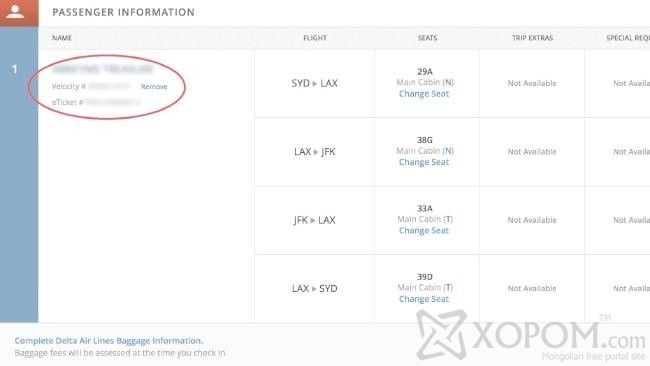Click the Flight column header
The image size is (650, 366).
tap(315, 38)
